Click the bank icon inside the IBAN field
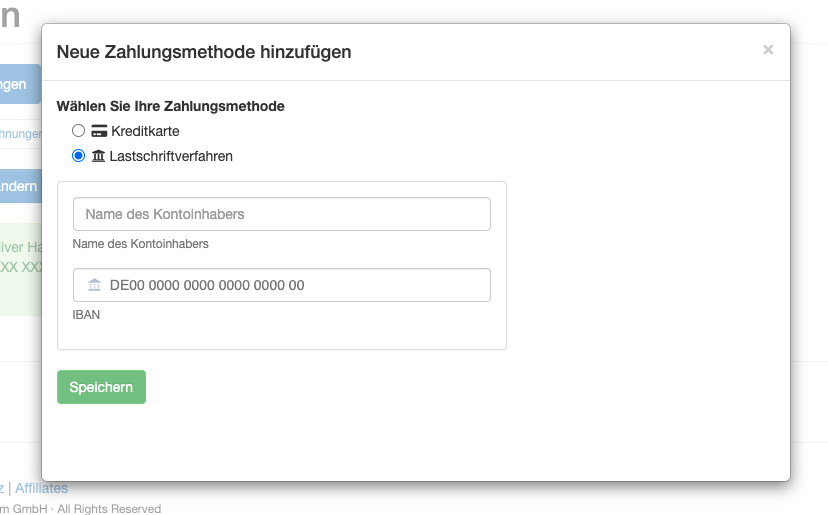This screenshot has height=515, width=828. click(x=95, y=285)
